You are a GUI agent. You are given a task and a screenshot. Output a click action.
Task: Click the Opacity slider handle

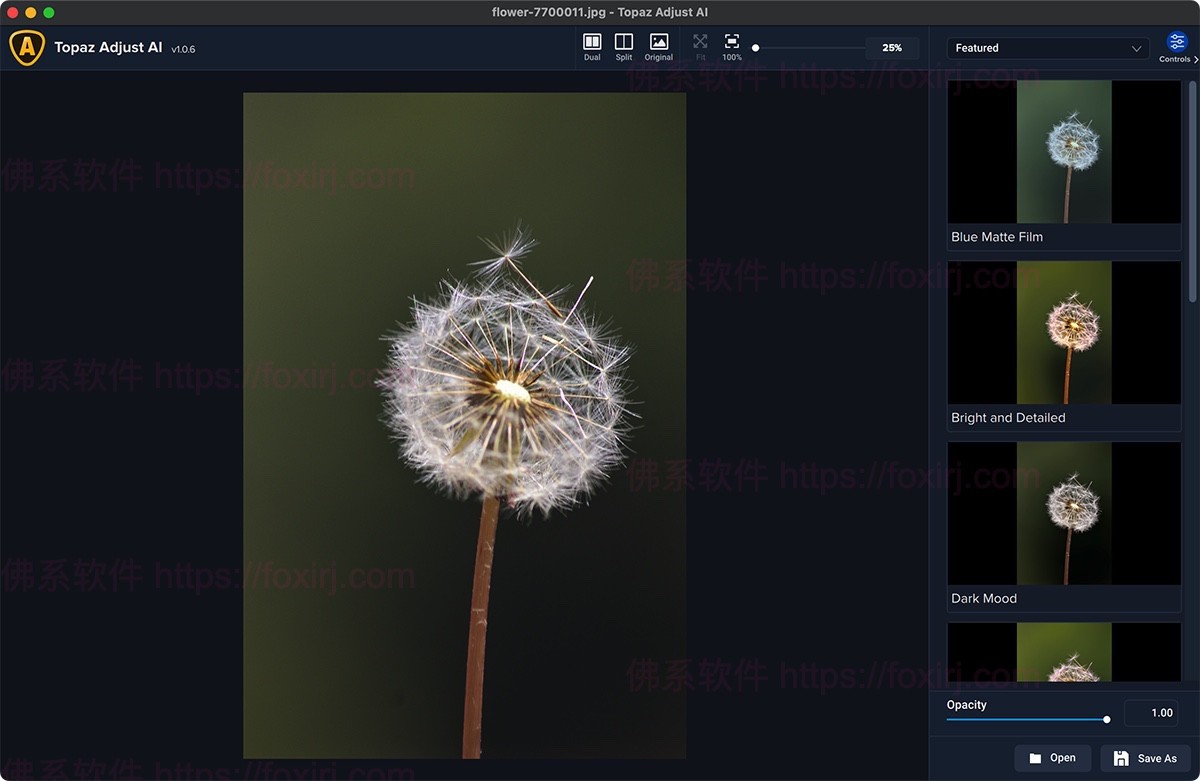click(x=1106, y=719)
